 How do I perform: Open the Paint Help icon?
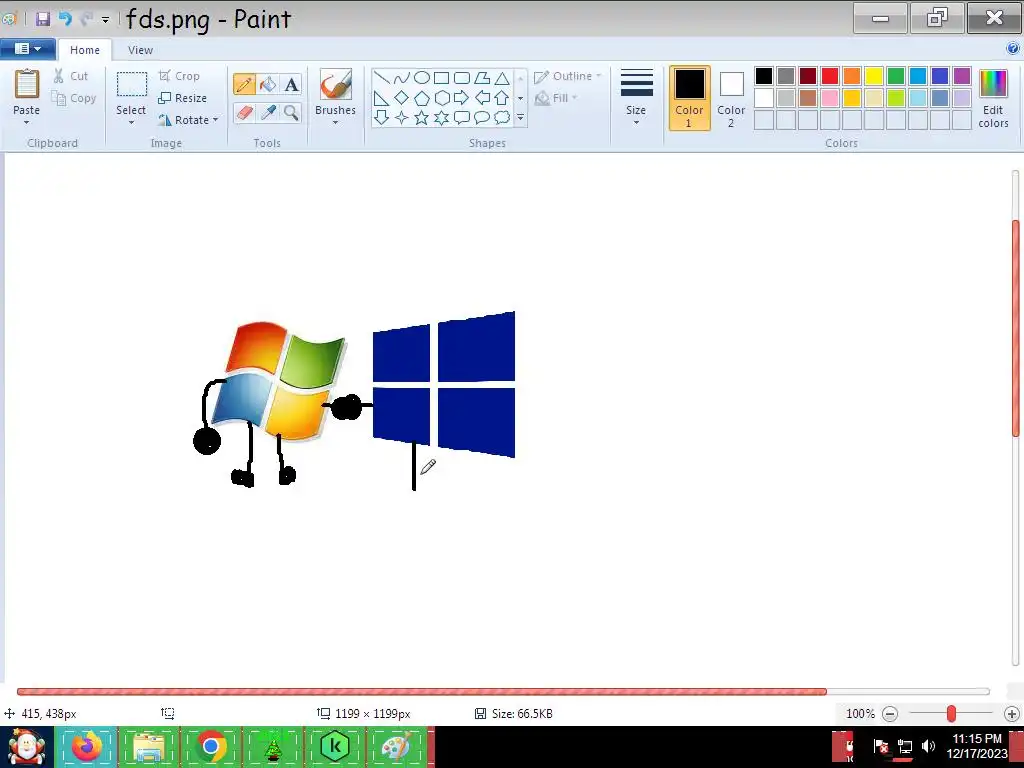pos(1013,48)
